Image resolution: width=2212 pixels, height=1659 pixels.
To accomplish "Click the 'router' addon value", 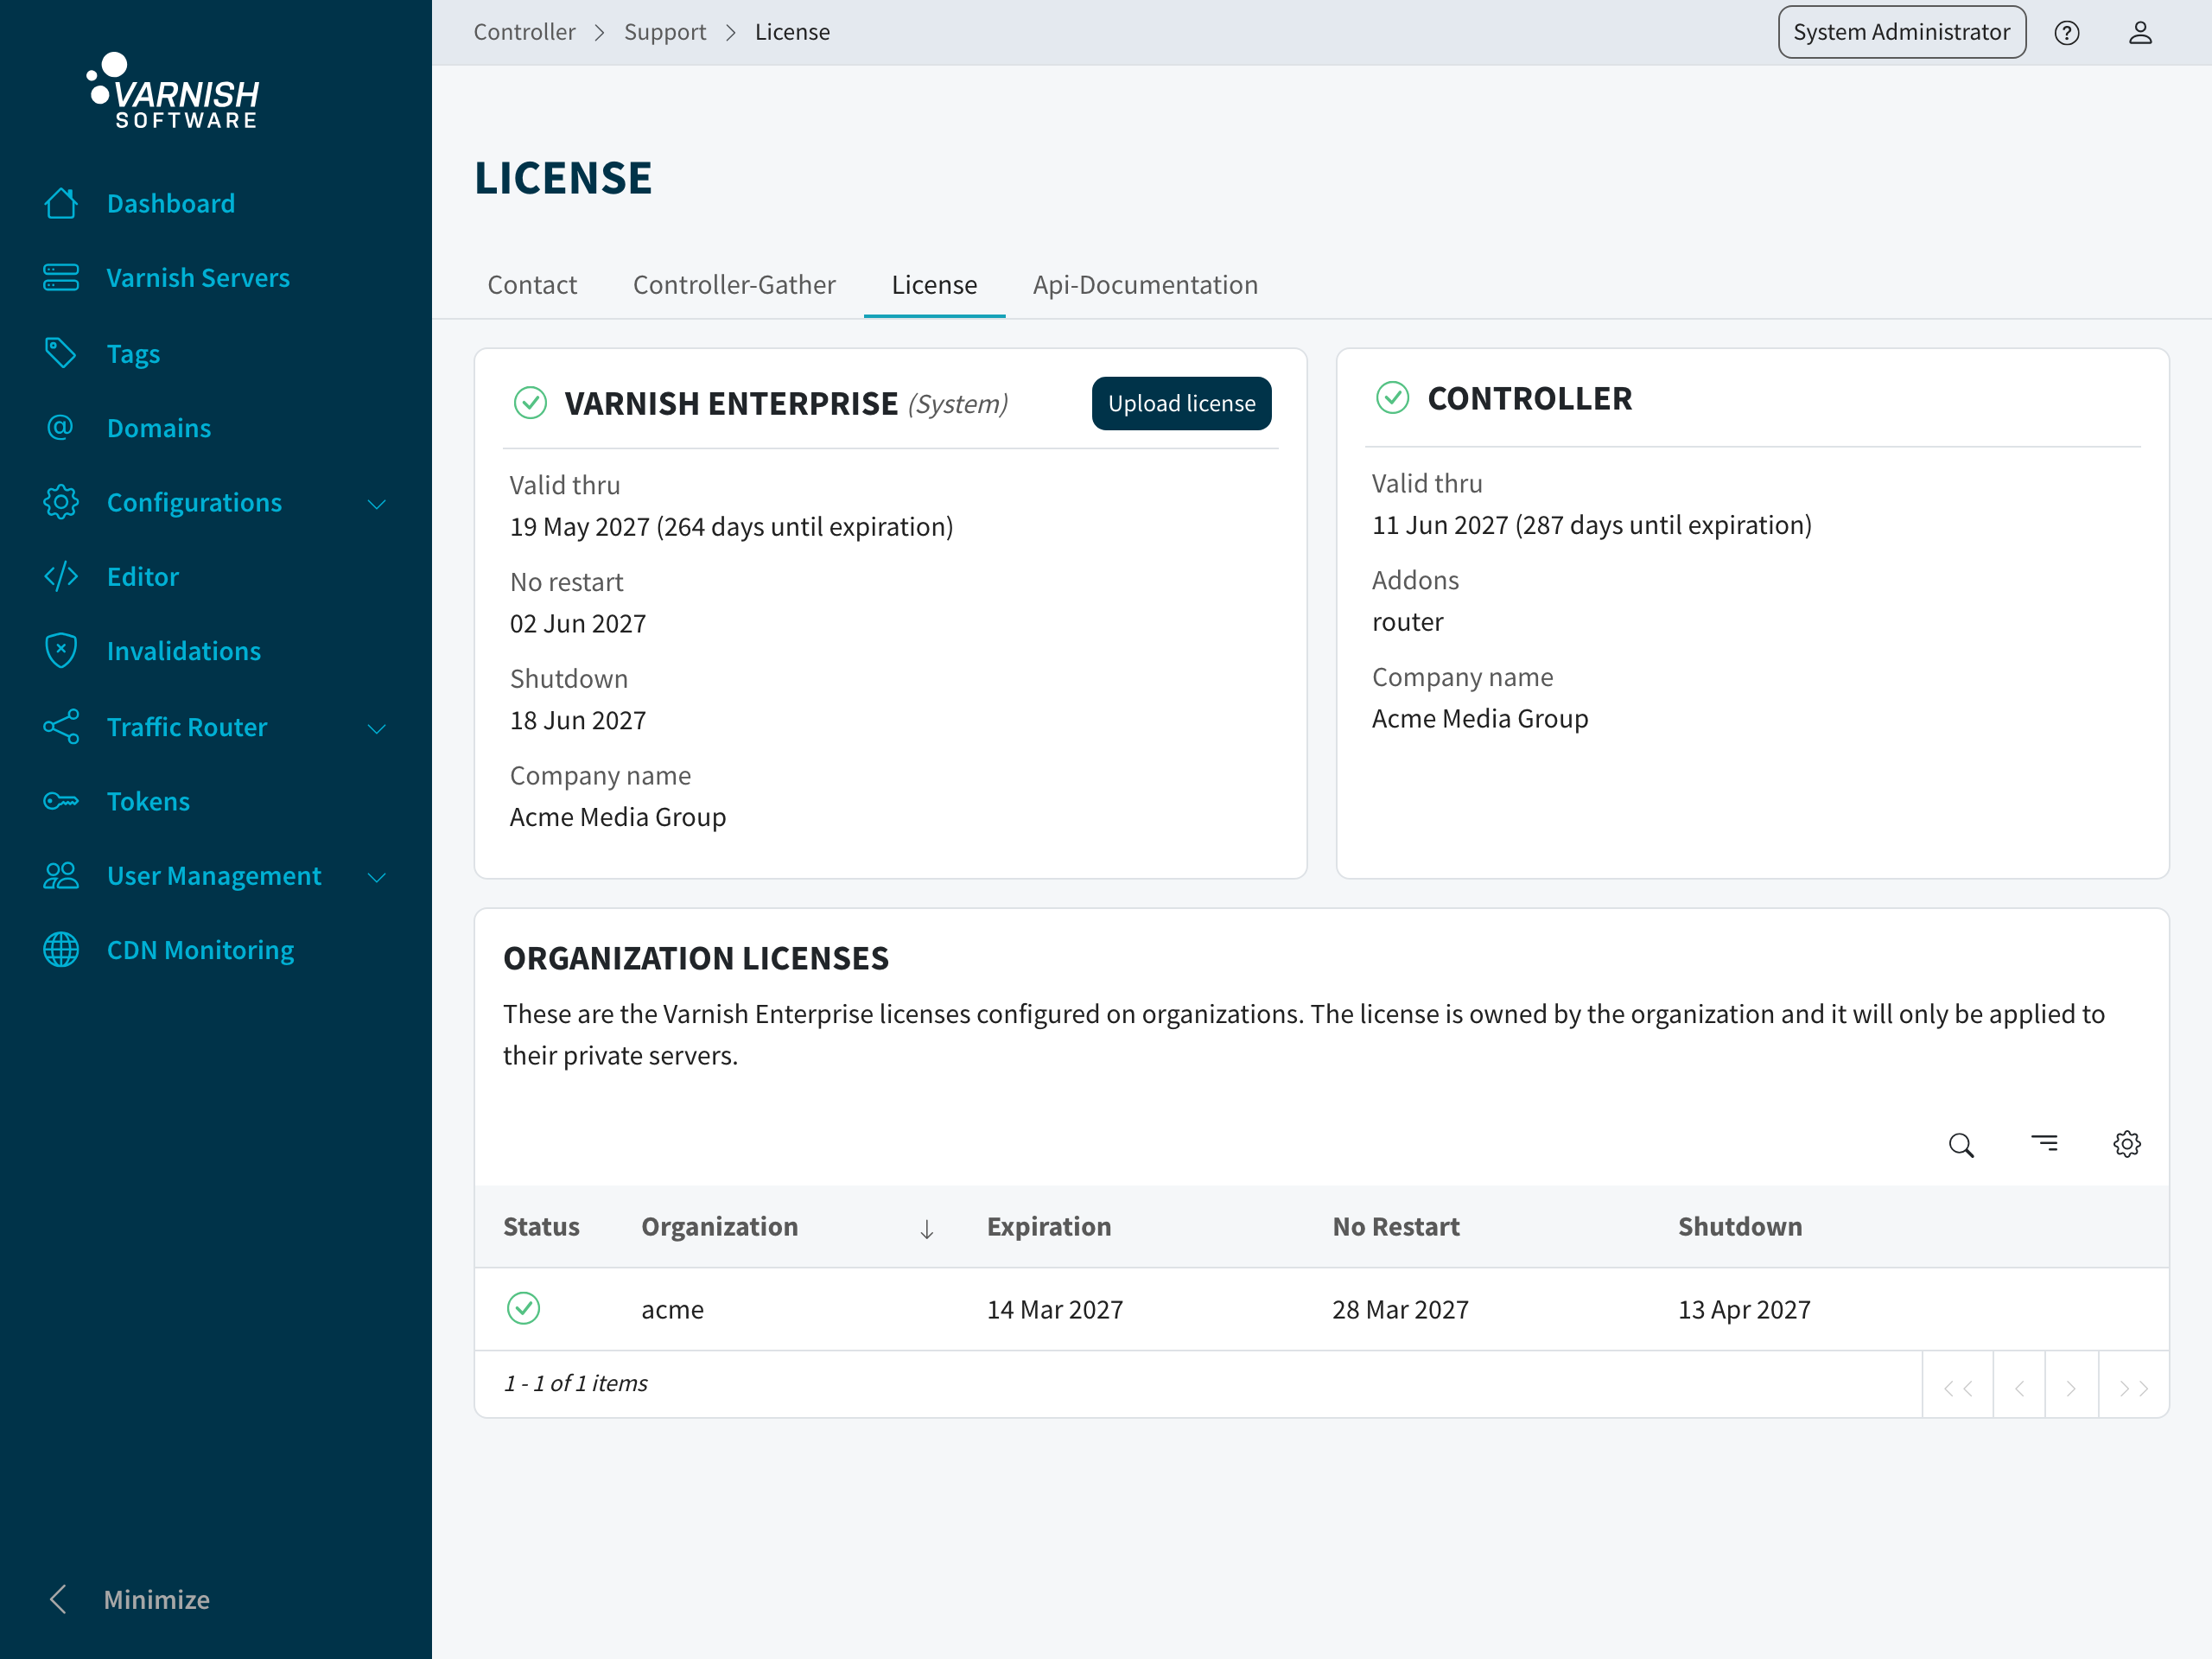I will (1407, 621).
